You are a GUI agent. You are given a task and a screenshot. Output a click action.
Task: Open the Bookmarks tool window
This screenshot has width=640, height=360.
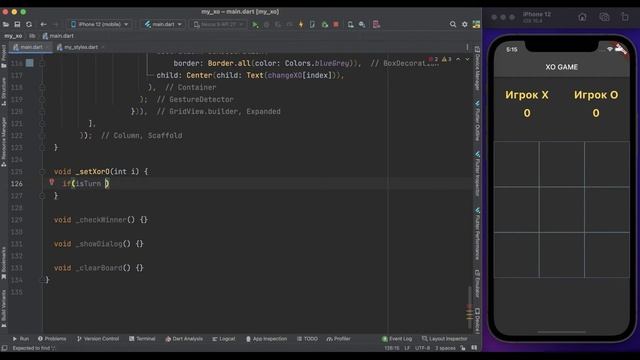click(x=4, y=263)
